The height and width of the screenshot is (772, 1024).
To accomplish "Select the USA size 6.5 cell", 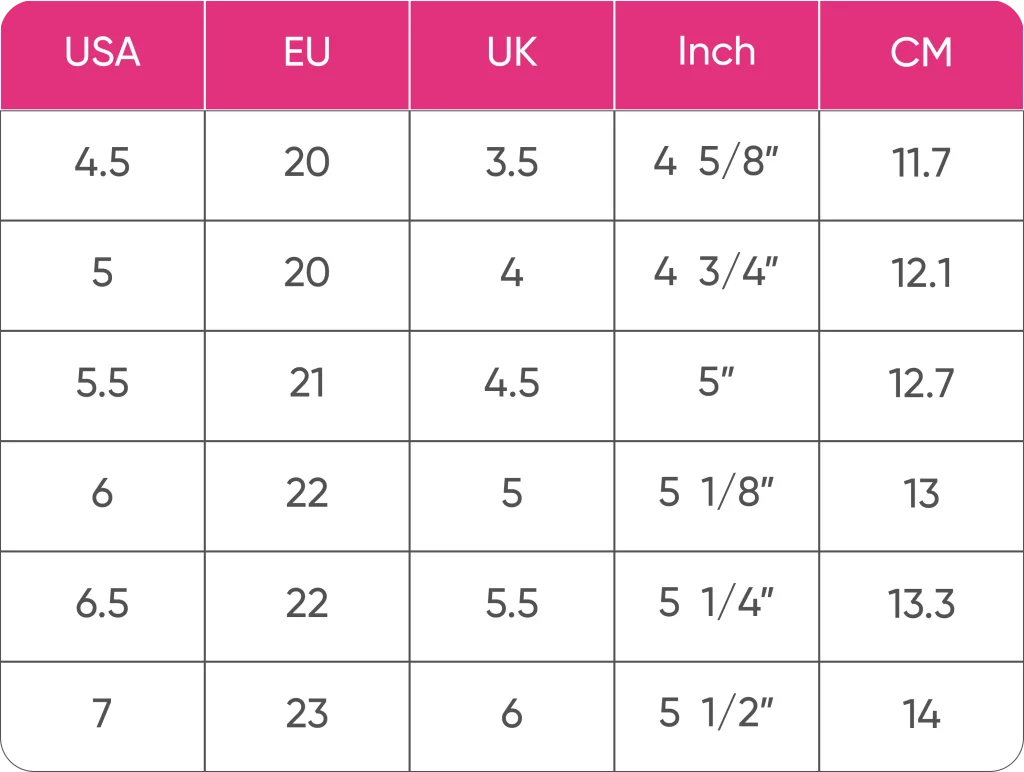I will pos(102,604).
